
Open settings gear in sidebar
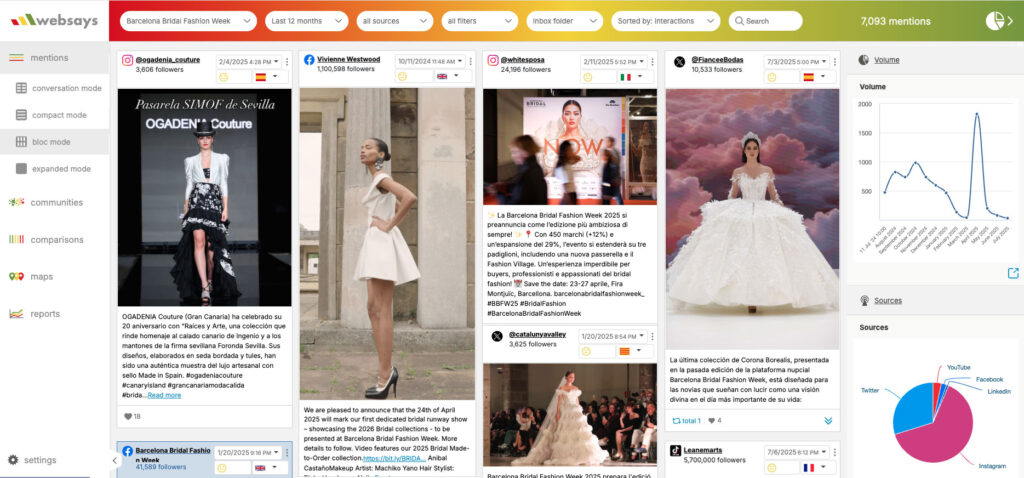[x=13, y=460]
